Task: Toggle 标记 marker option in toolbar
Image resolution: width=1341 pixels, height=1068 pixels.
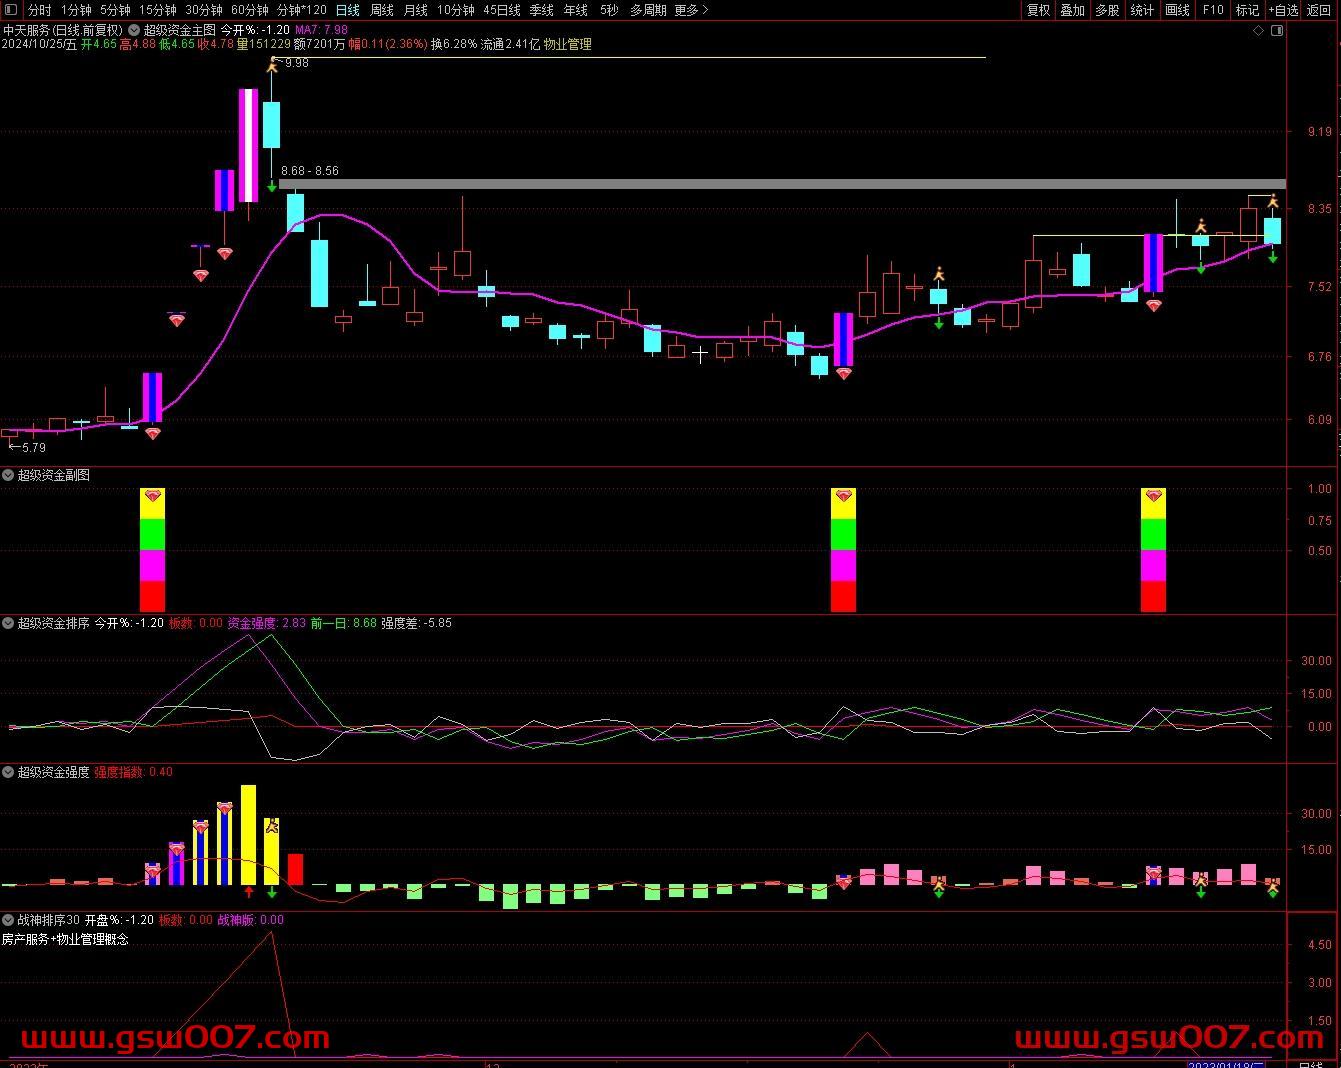Action: point(1247,10)
